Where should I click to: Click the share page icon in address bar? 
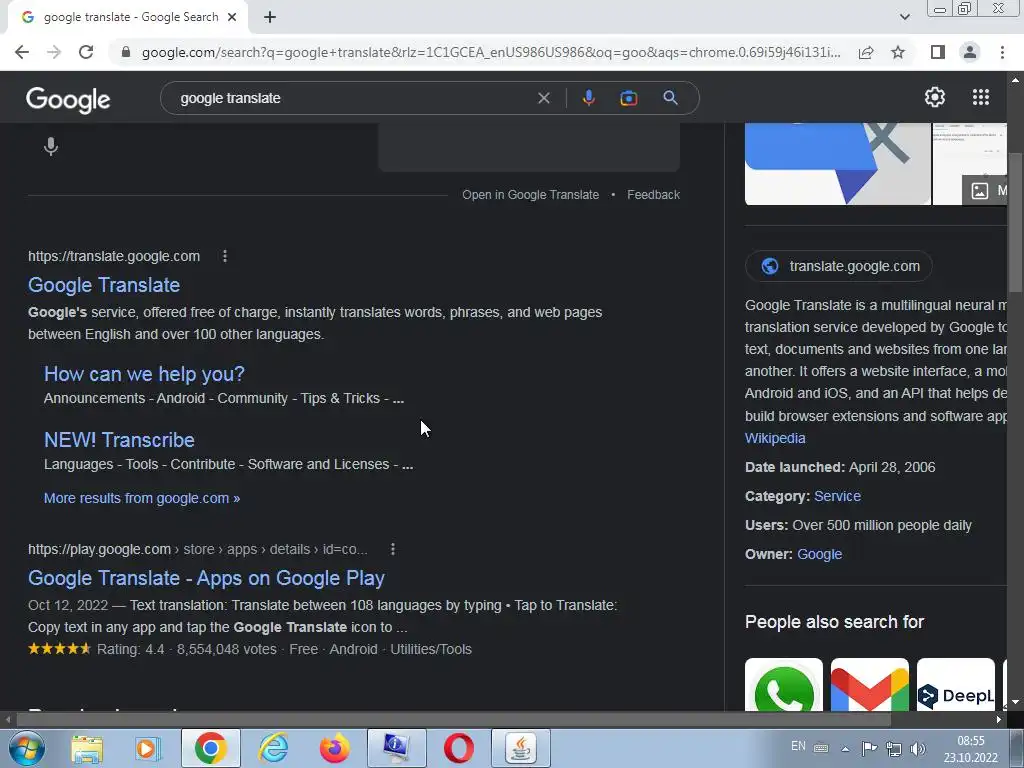pyautogui.click(x=866, y=52)
